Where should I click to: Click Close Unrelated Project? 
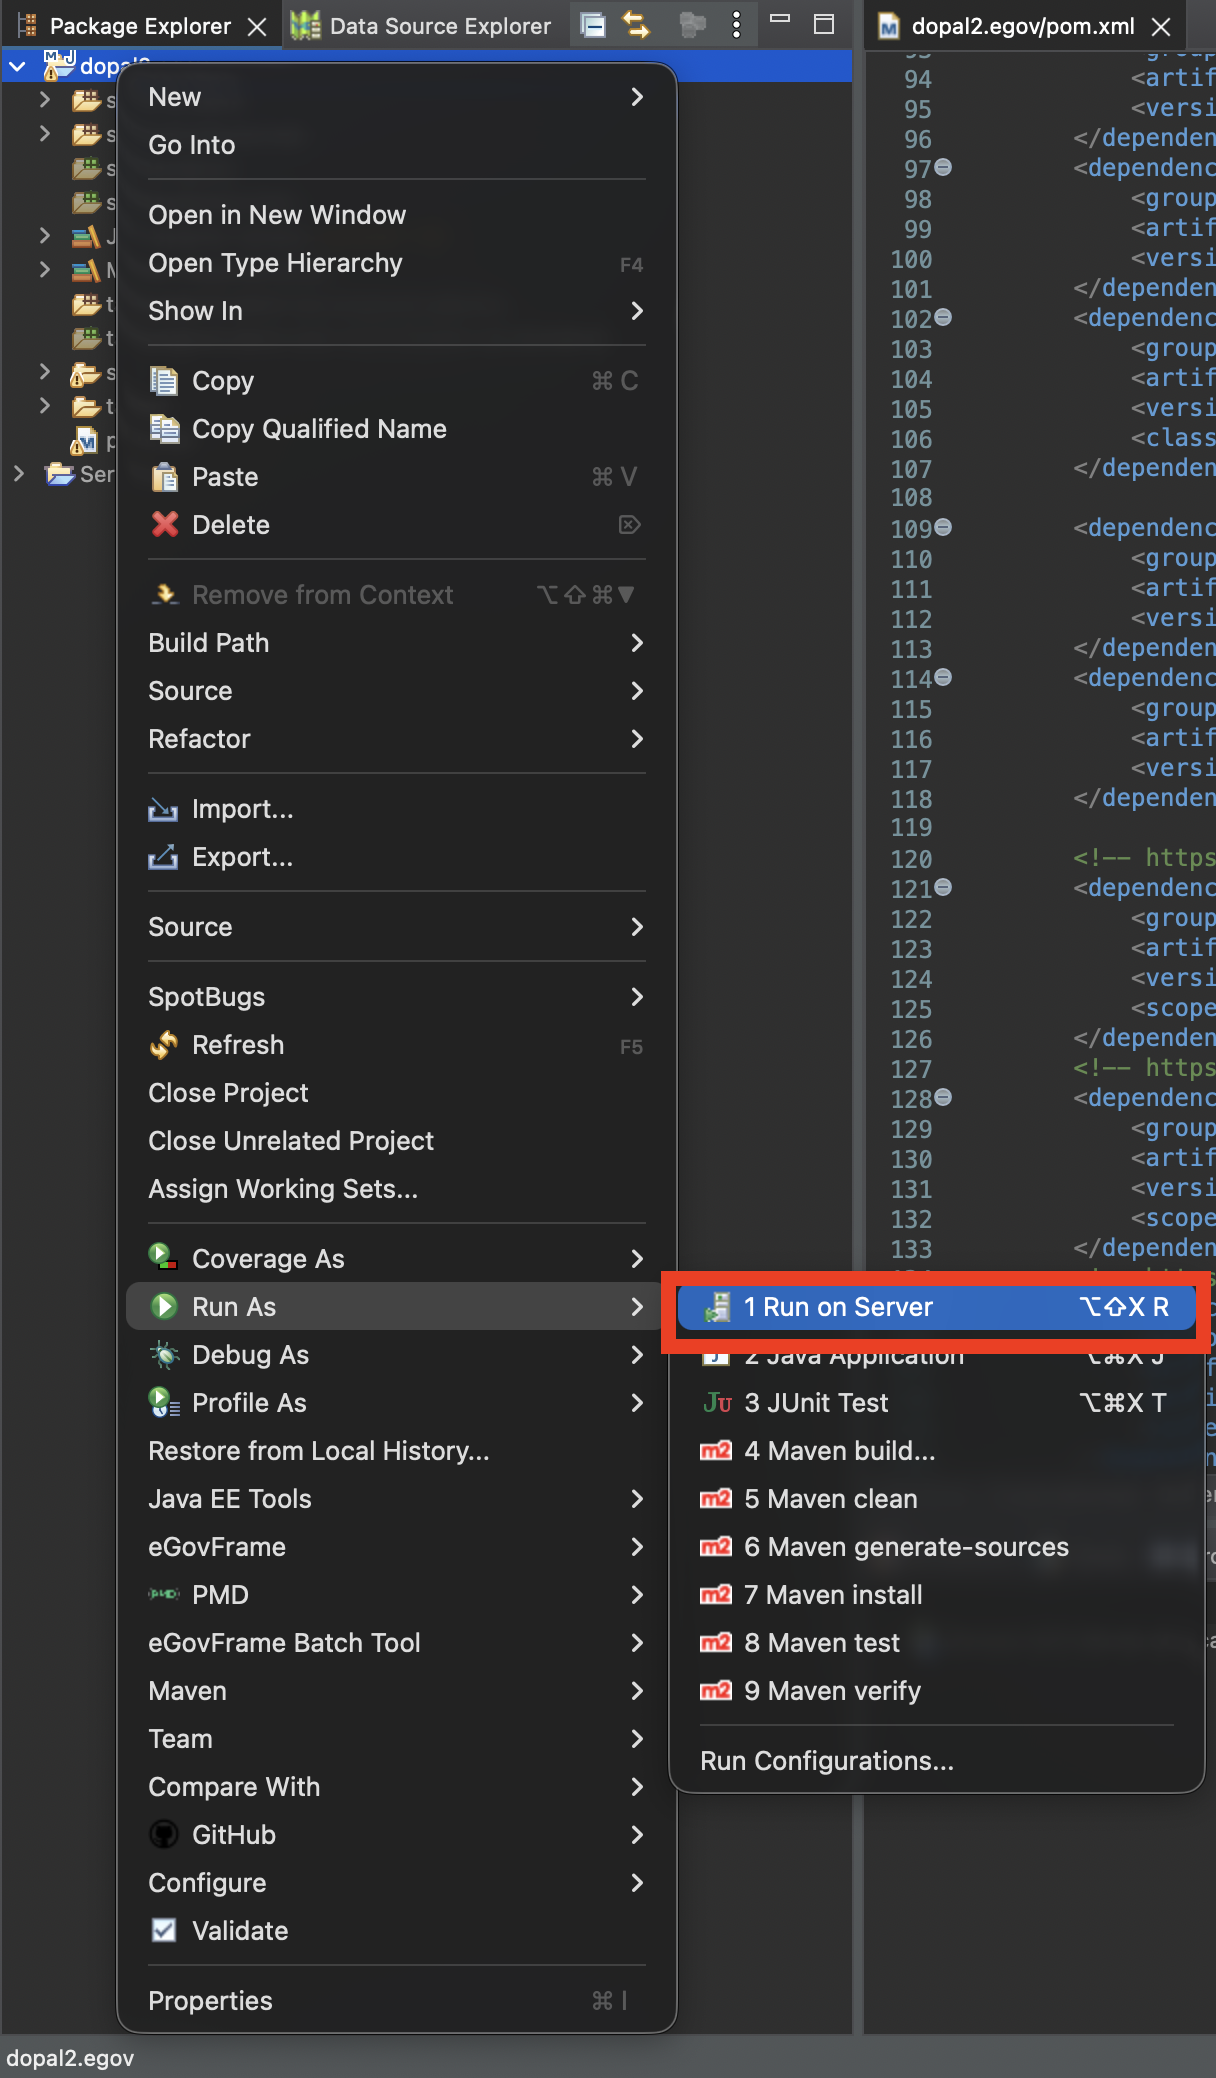tap(397, 1141)
